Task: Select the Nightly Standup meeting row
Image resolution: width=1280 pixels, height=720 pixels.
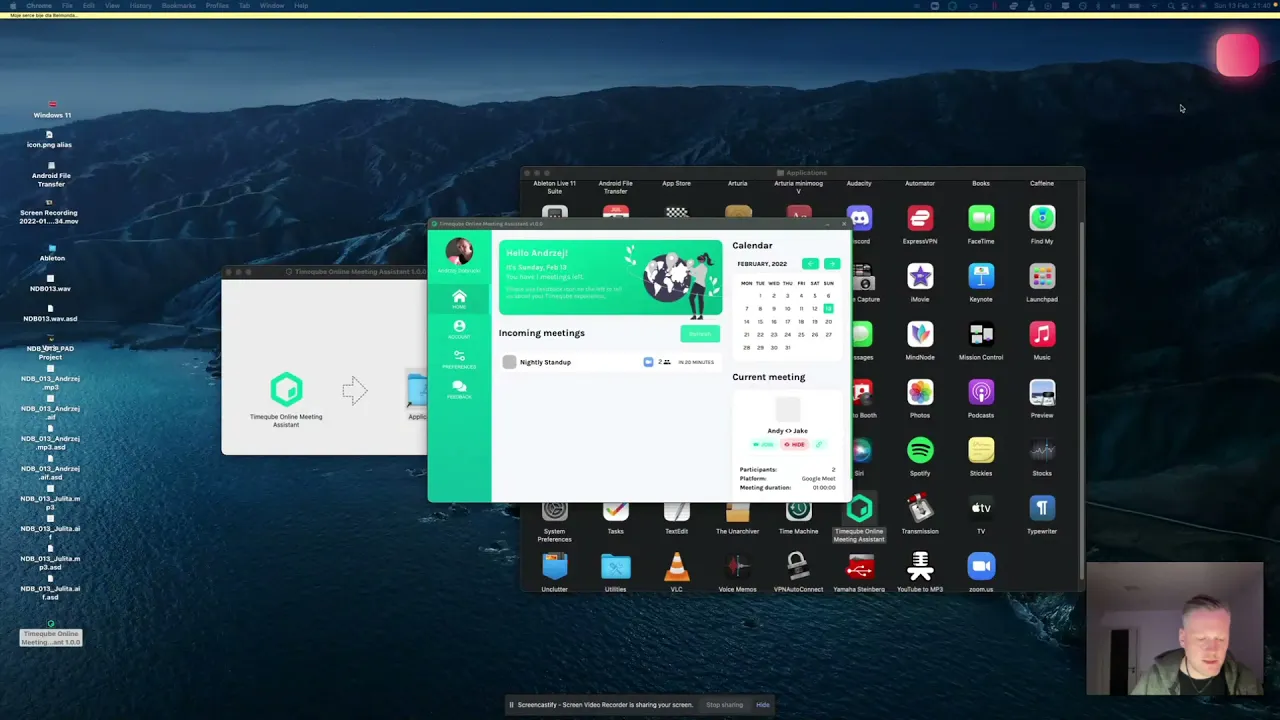Action: (x=610, y=362)
